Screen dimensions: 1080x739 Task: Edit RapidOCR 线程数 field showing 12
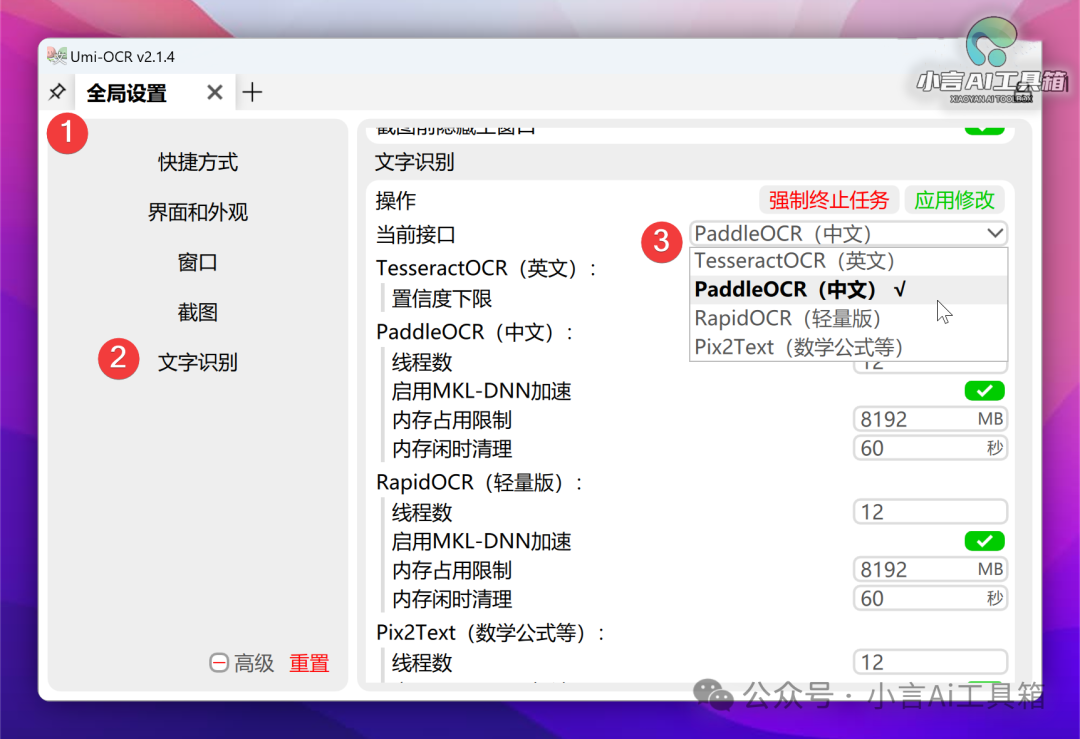coord(930,512)
